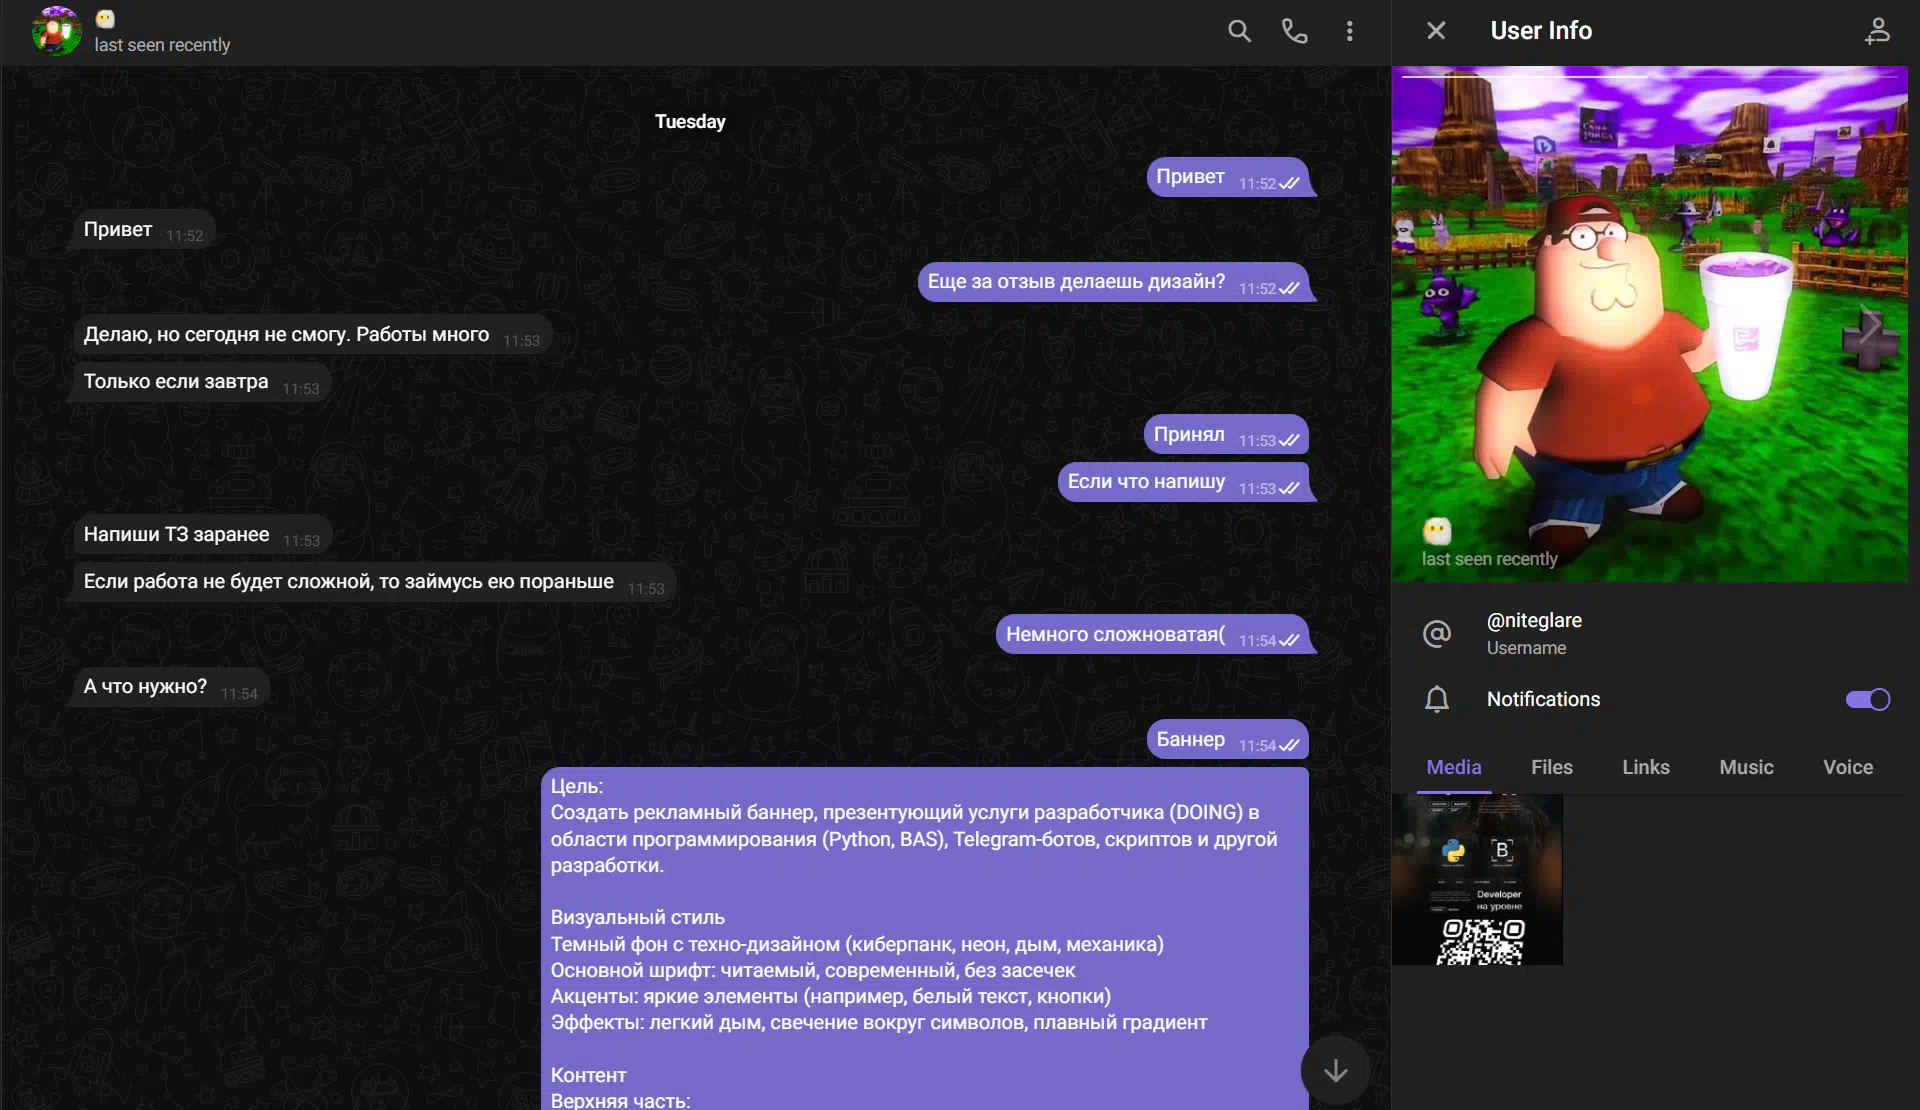Open the three-dot chat options menu
Image resolution: width=1920 pixels, height=1110 pixels.
click(x=1349, y=31)
